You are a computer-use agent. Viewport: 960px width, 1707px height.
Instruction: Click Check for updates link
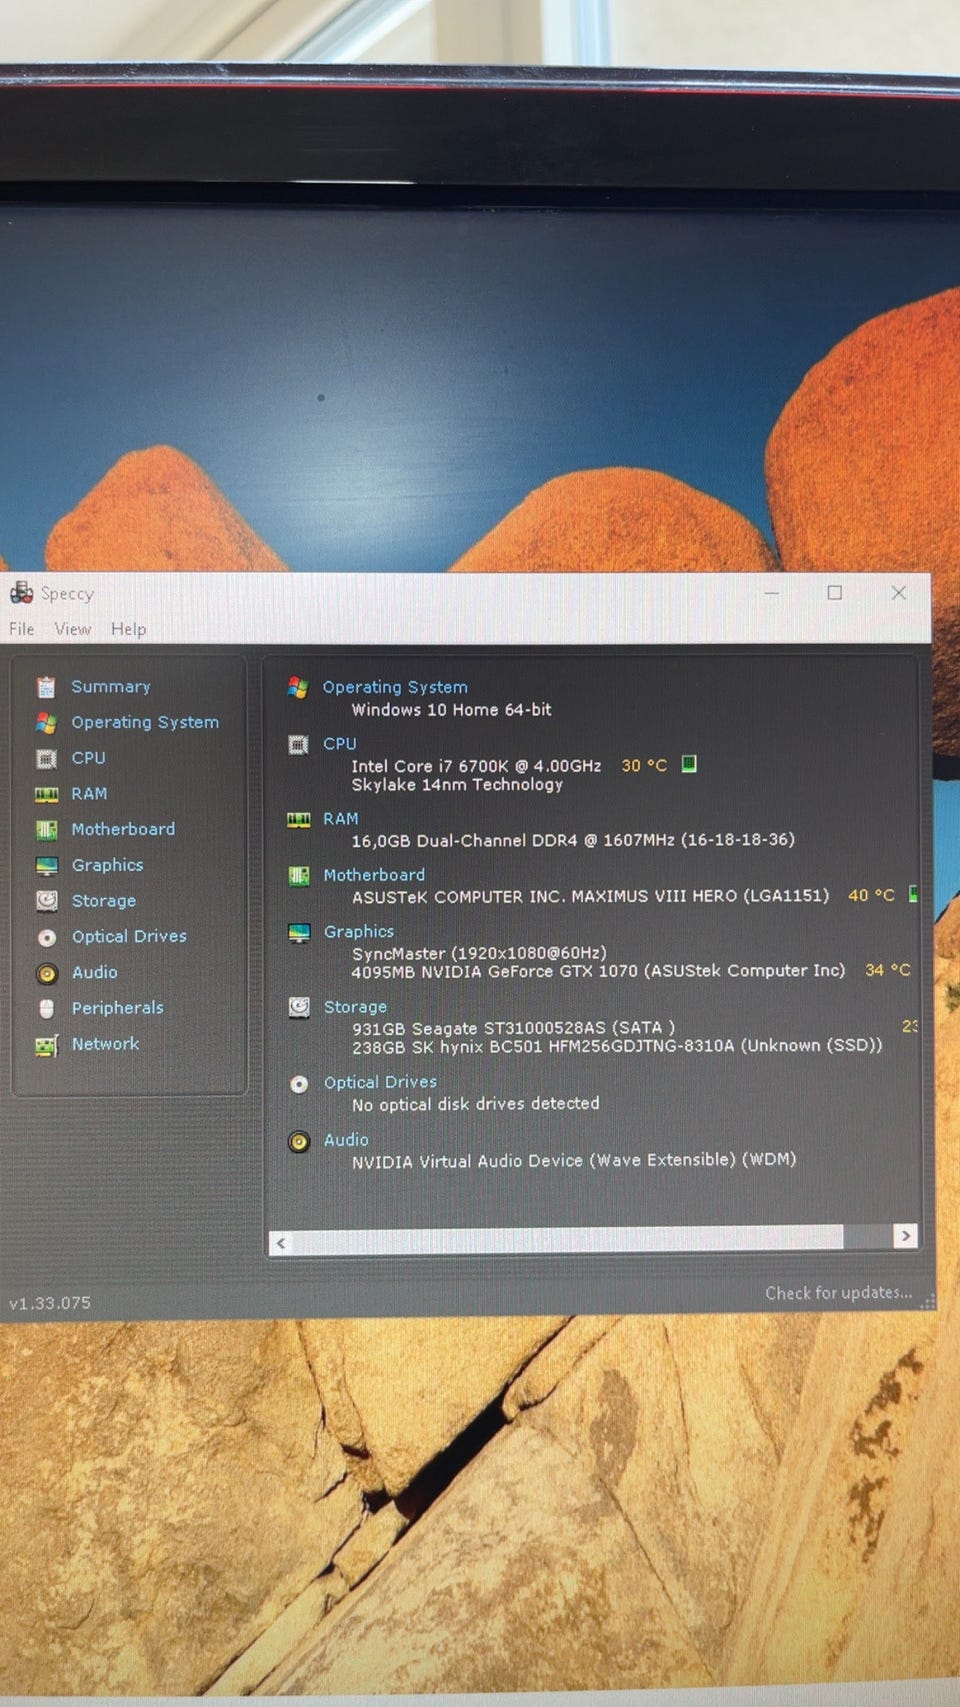pyautogui.click(x=838, y=1293)
